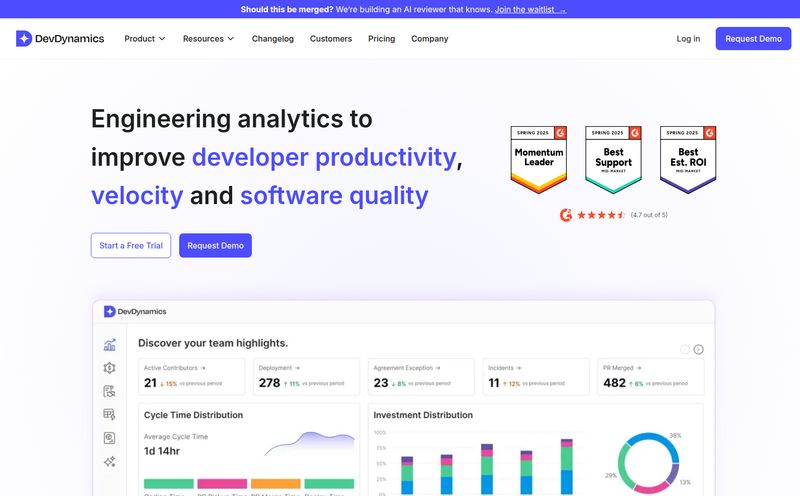Open the Incidents metric card

[x=536, y=377]
